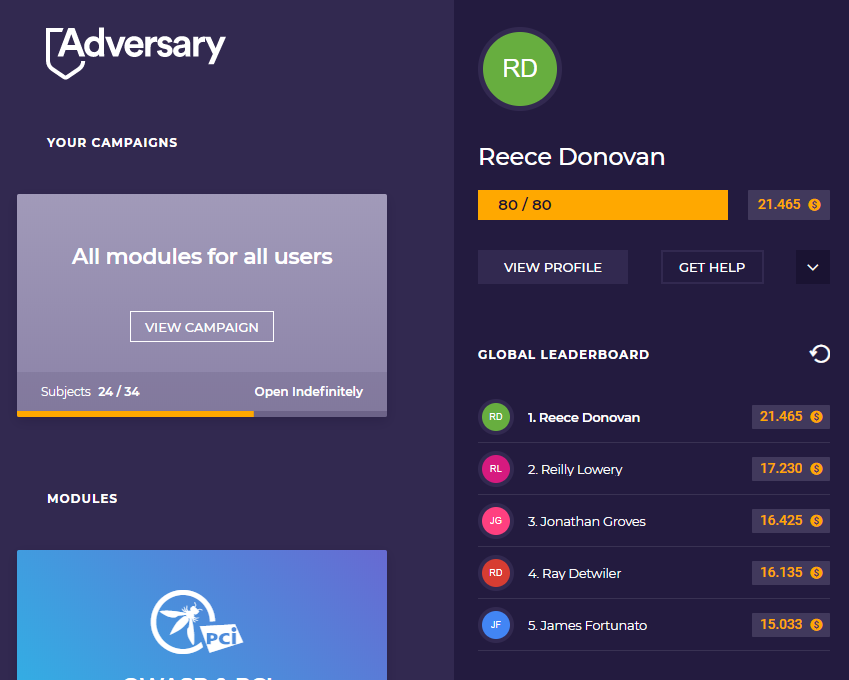Click James Fortunato's JF avatar
Screen dimensions: 849x680
tap(496, 625)
